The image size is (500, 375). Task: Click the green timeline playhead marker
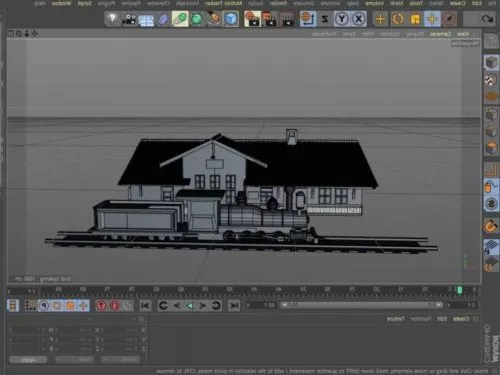click(x=460, y=291)
